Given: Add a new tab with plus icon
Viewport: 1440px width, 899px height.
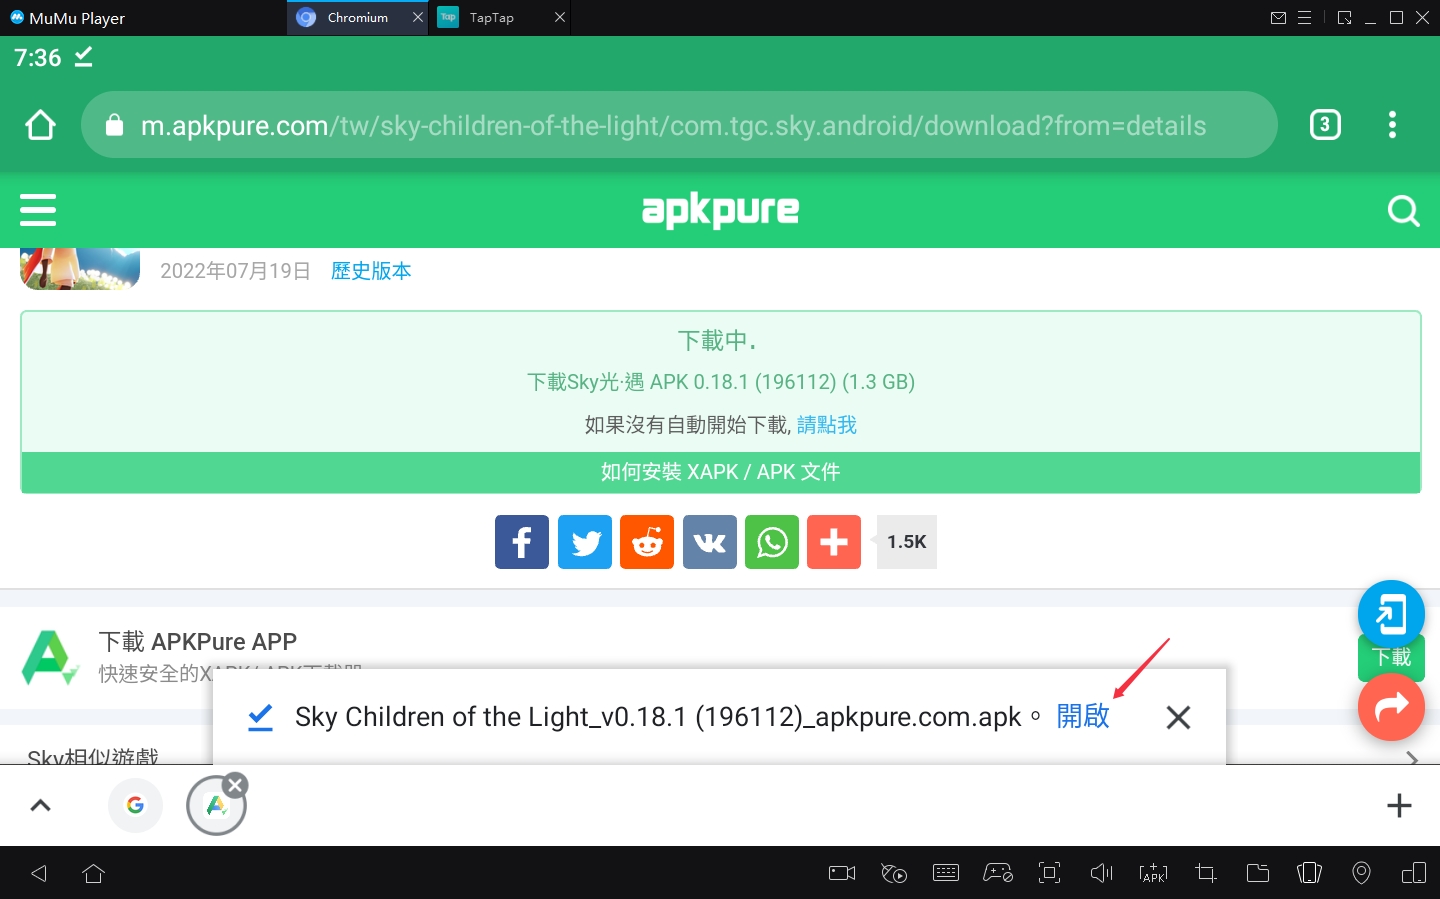Looking at the screenshot, I should pos(1399,805).
